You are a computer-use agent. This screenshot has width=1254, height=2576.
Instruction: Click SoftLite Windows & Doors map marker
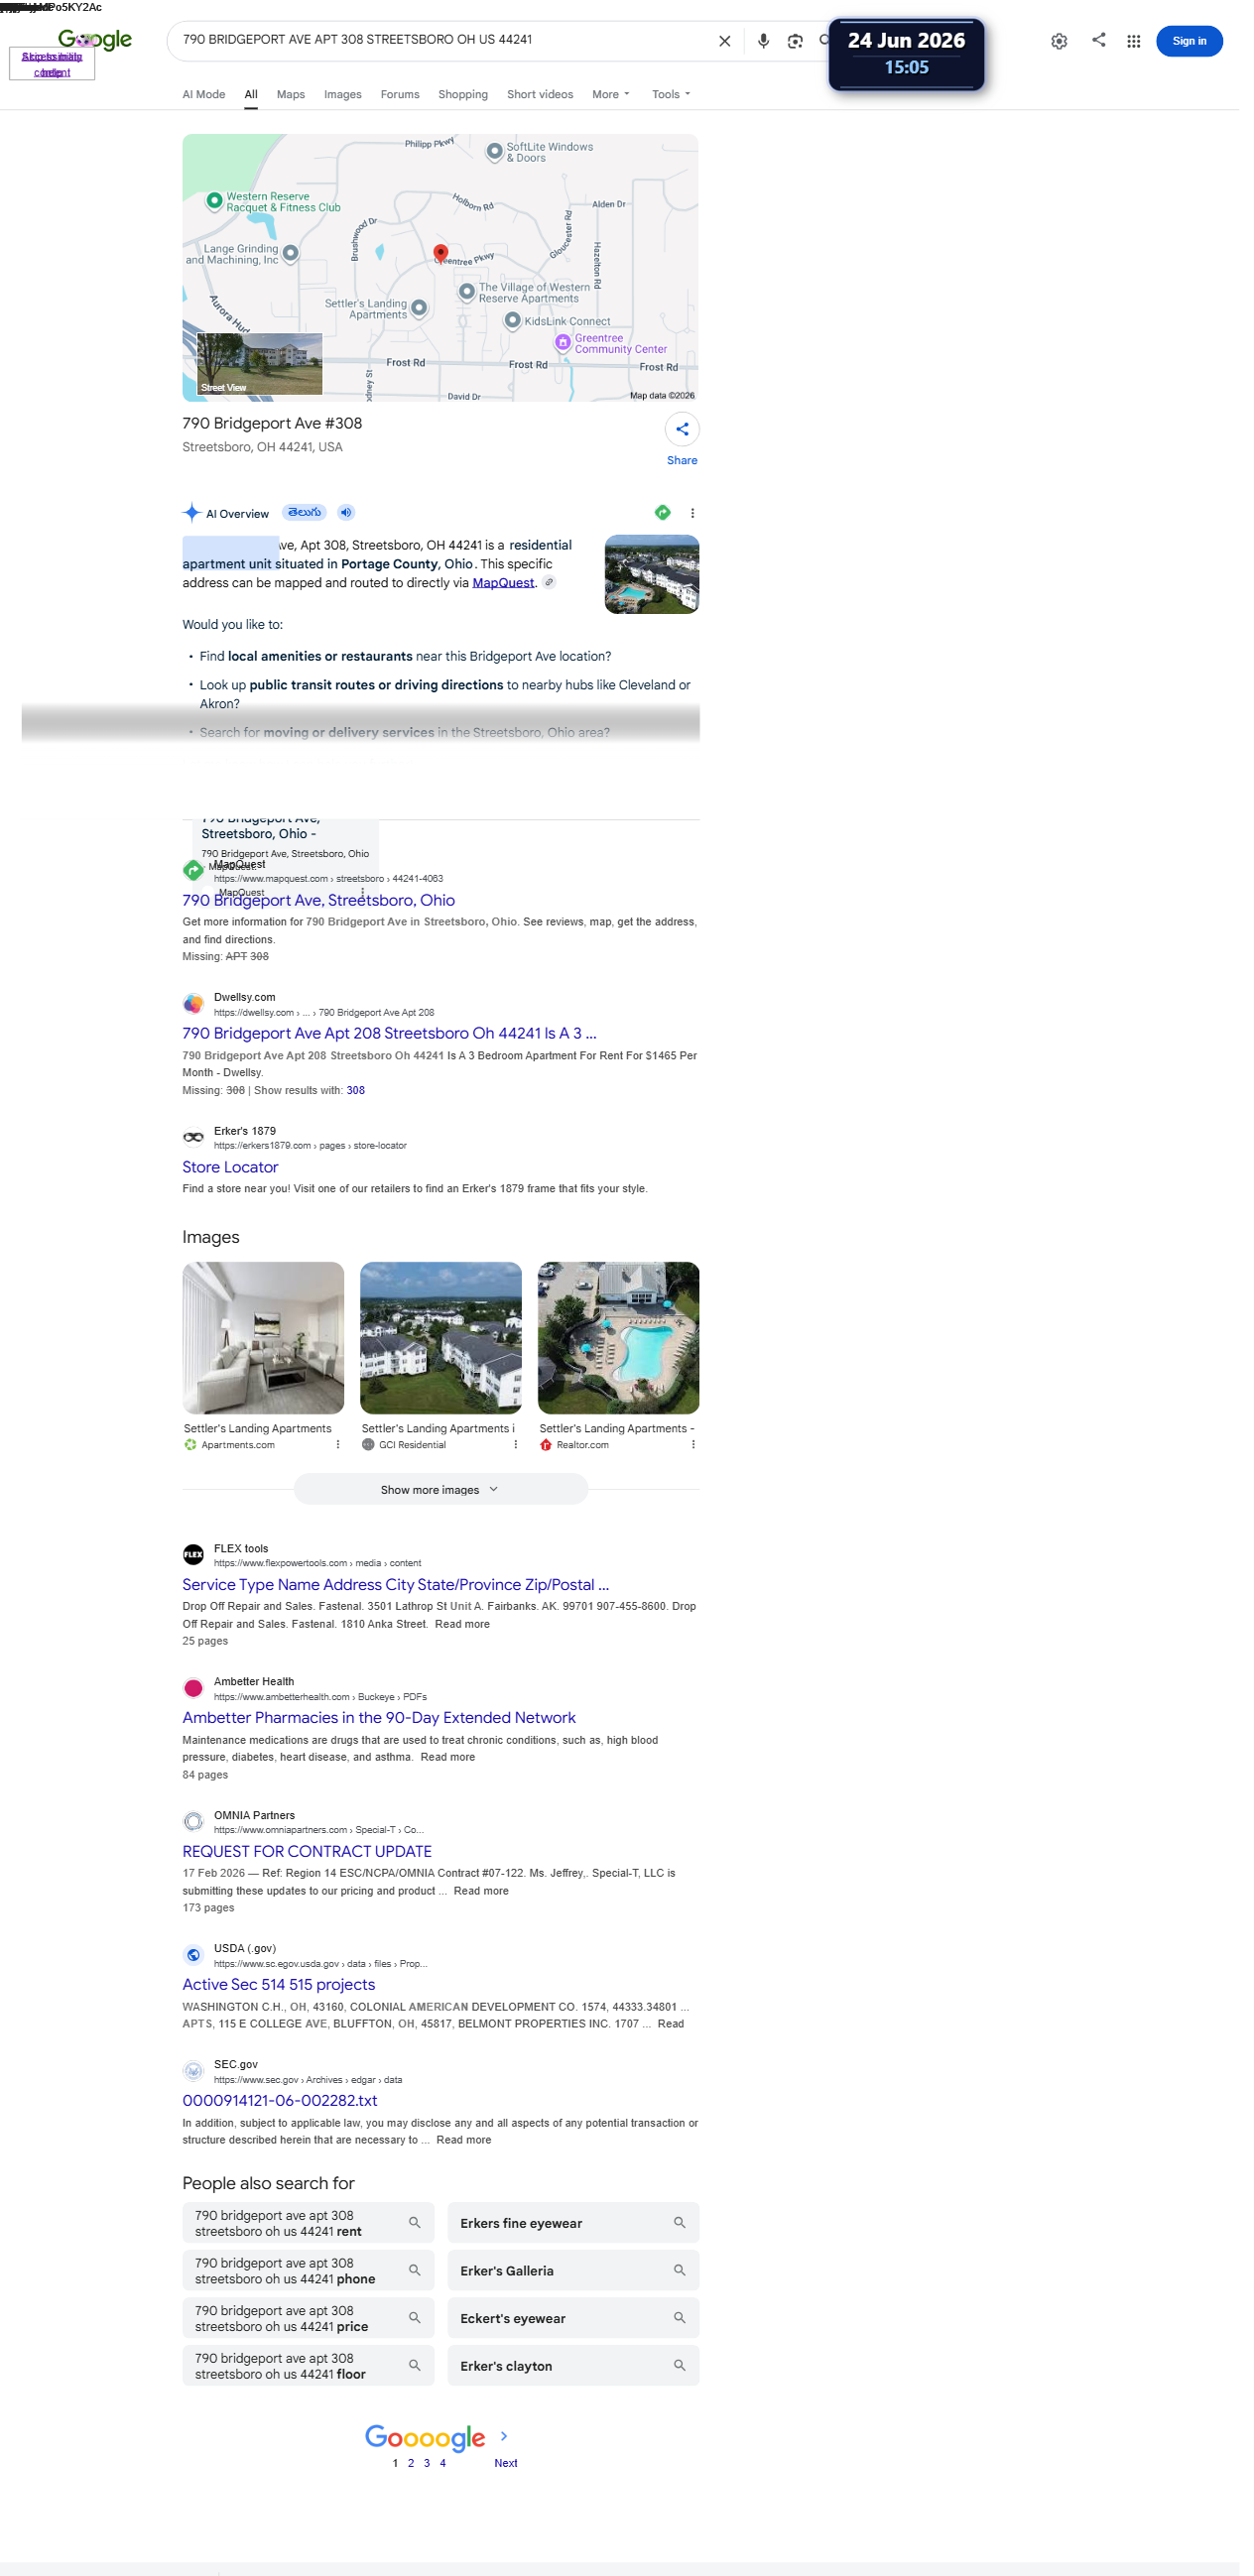click(x=500, y=153)
